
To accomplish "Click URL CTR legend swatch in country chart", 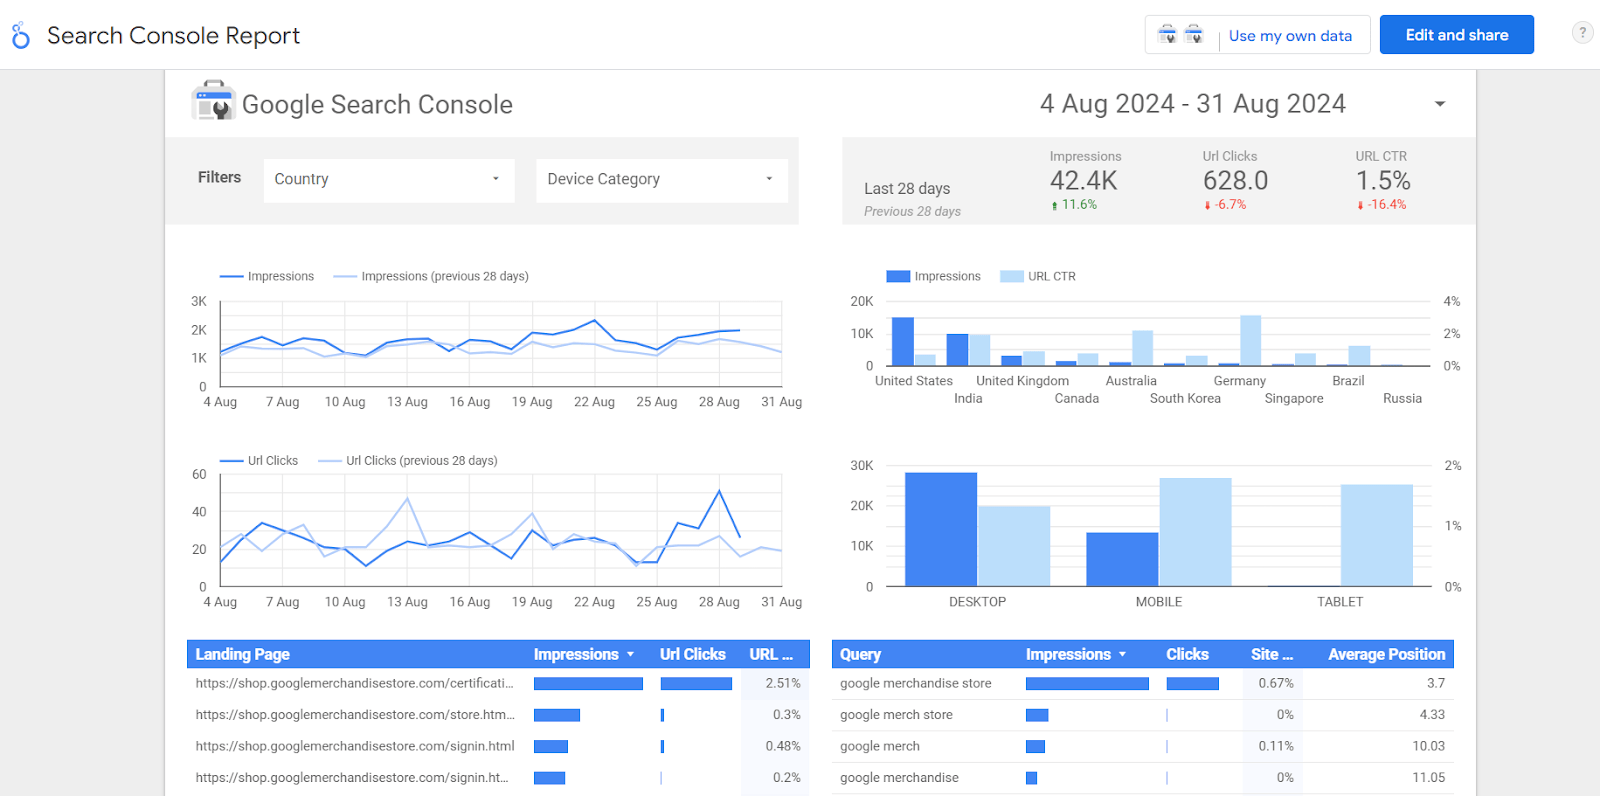I will (1012, 277).
